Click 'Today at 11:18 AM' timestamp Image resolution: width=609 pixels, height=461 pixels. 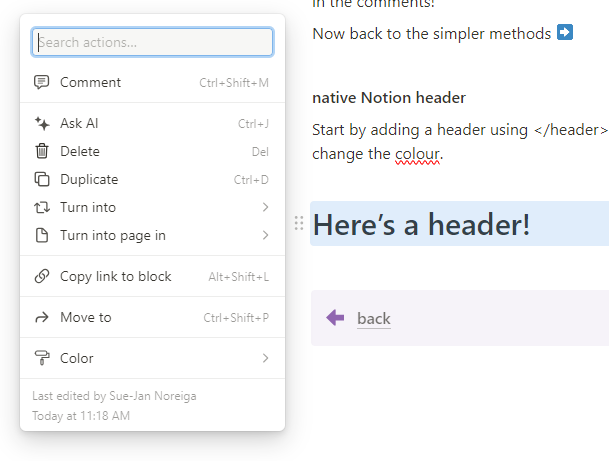pyautogui.click(x=81, y=416)
